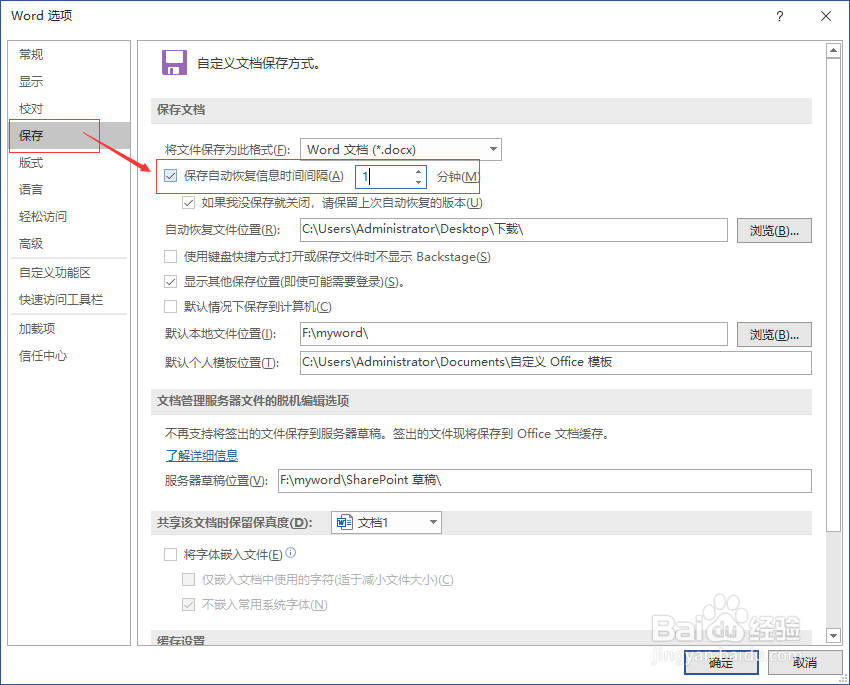Click the purple save disk icon
This screenshot has width=850, height=685.
175,62
